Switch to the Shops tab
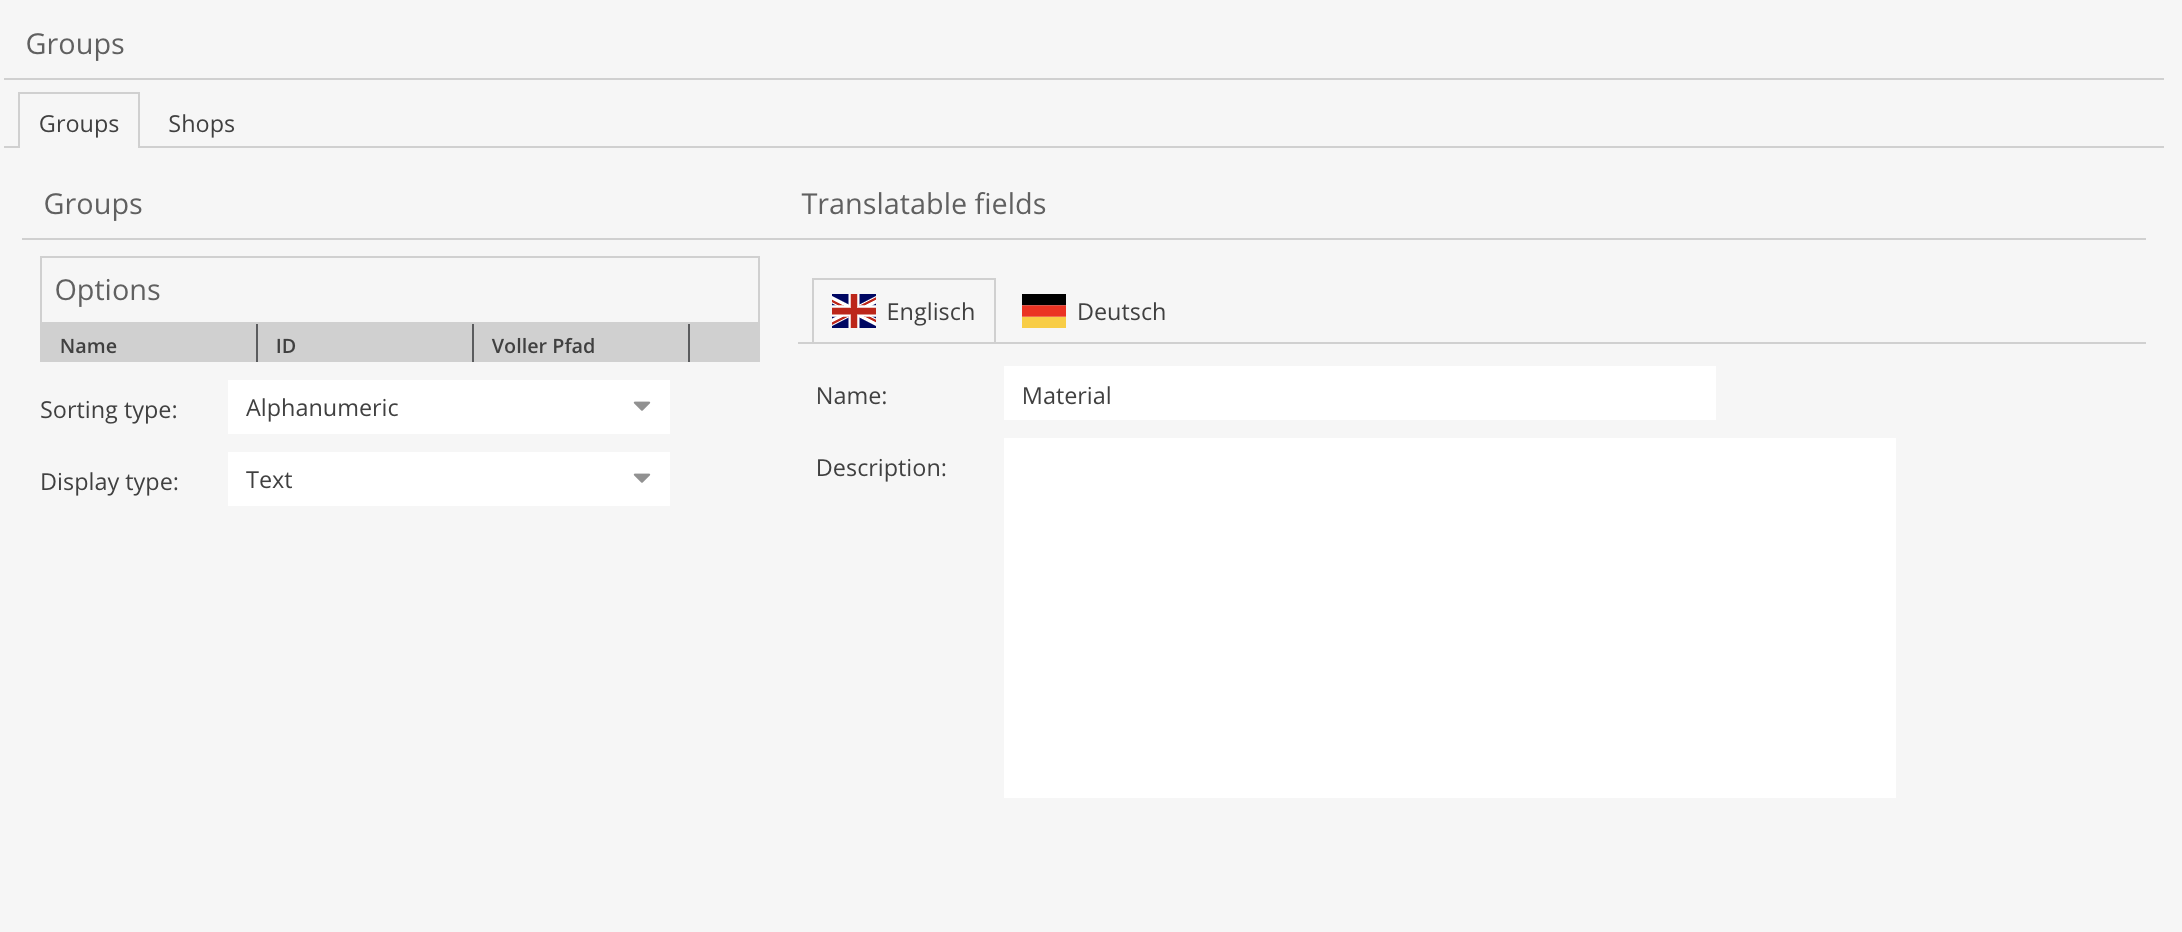This screenshot has width=2182, height=932. pyautogui.click(x=201, y=124)
